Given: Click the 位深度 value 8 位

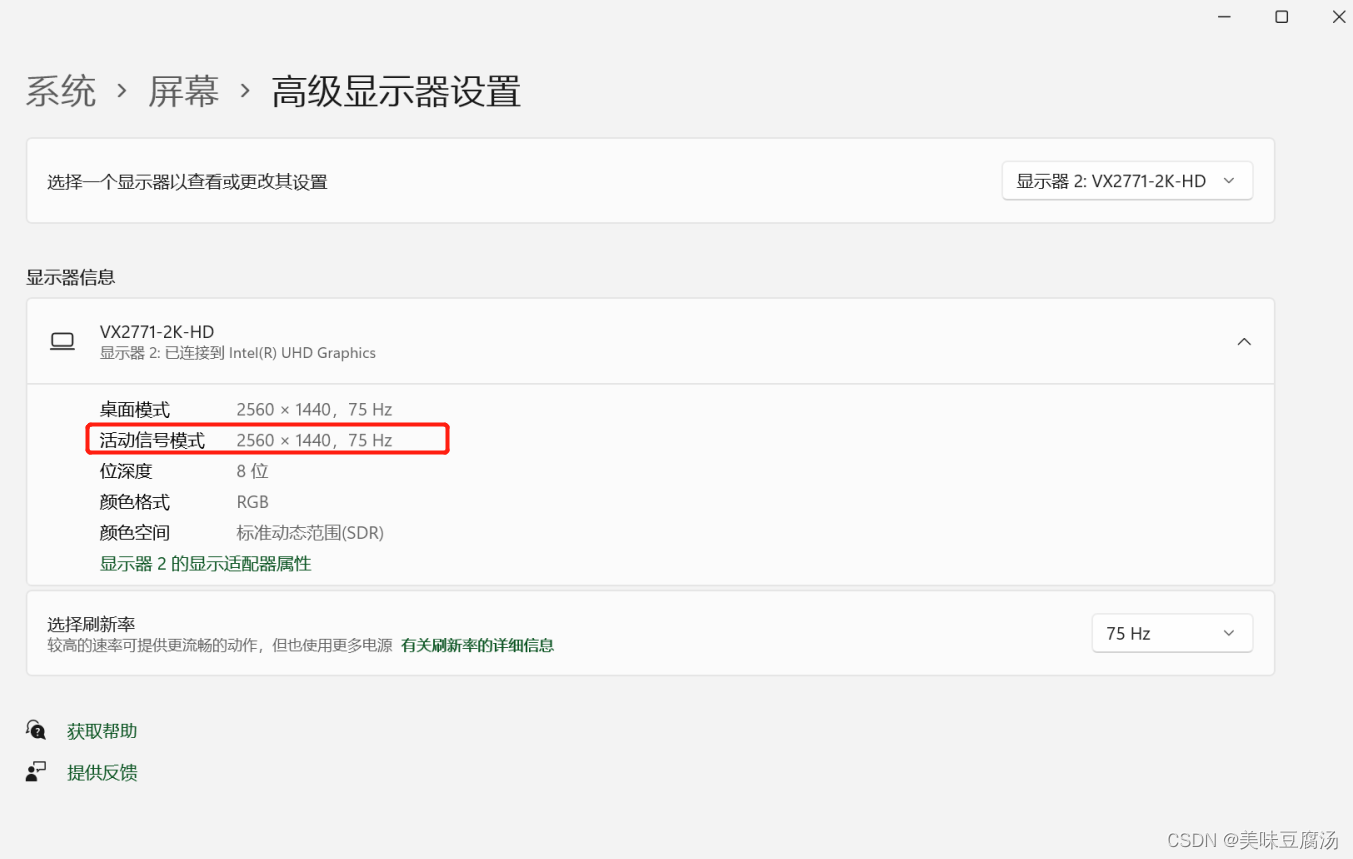Looking at the screenshot, I should point(252,471).
